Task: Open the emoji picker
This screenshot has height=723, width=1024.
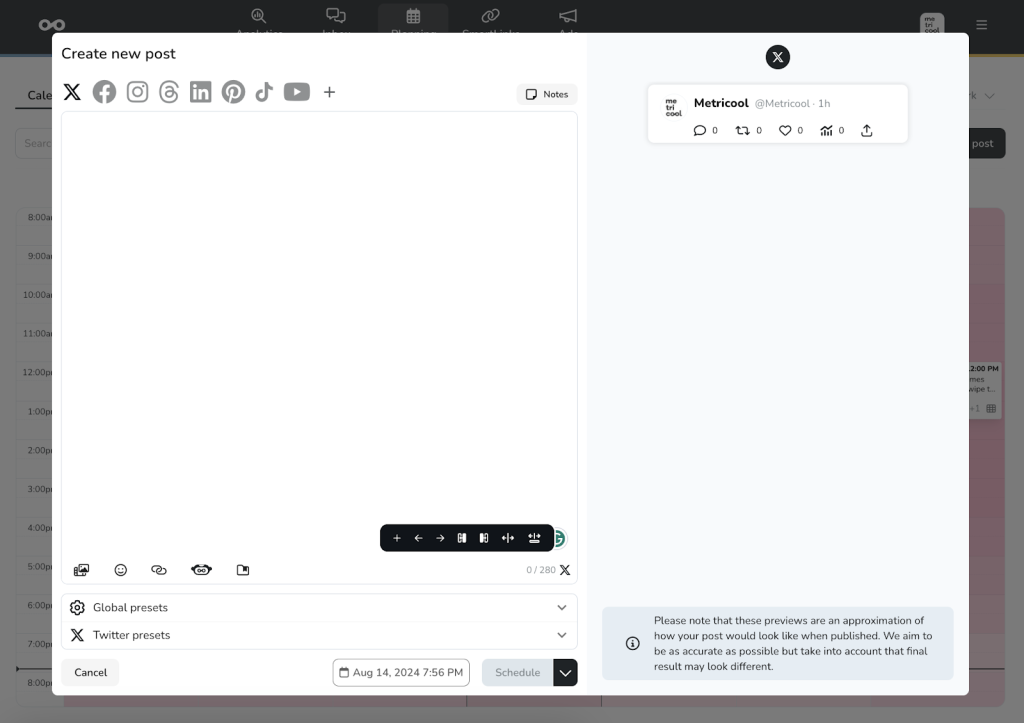Action: [121, 570]
